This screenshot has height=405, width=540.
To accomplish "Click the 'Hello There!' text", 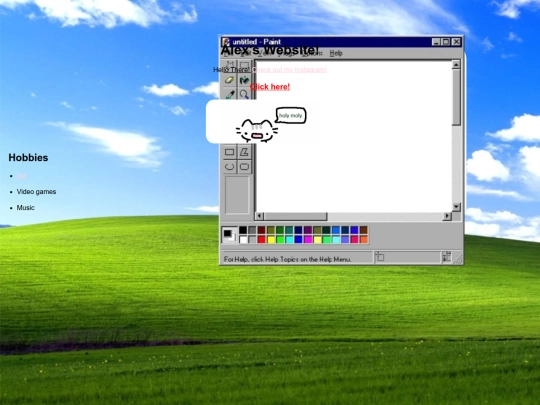I will (x=231, y=70).
